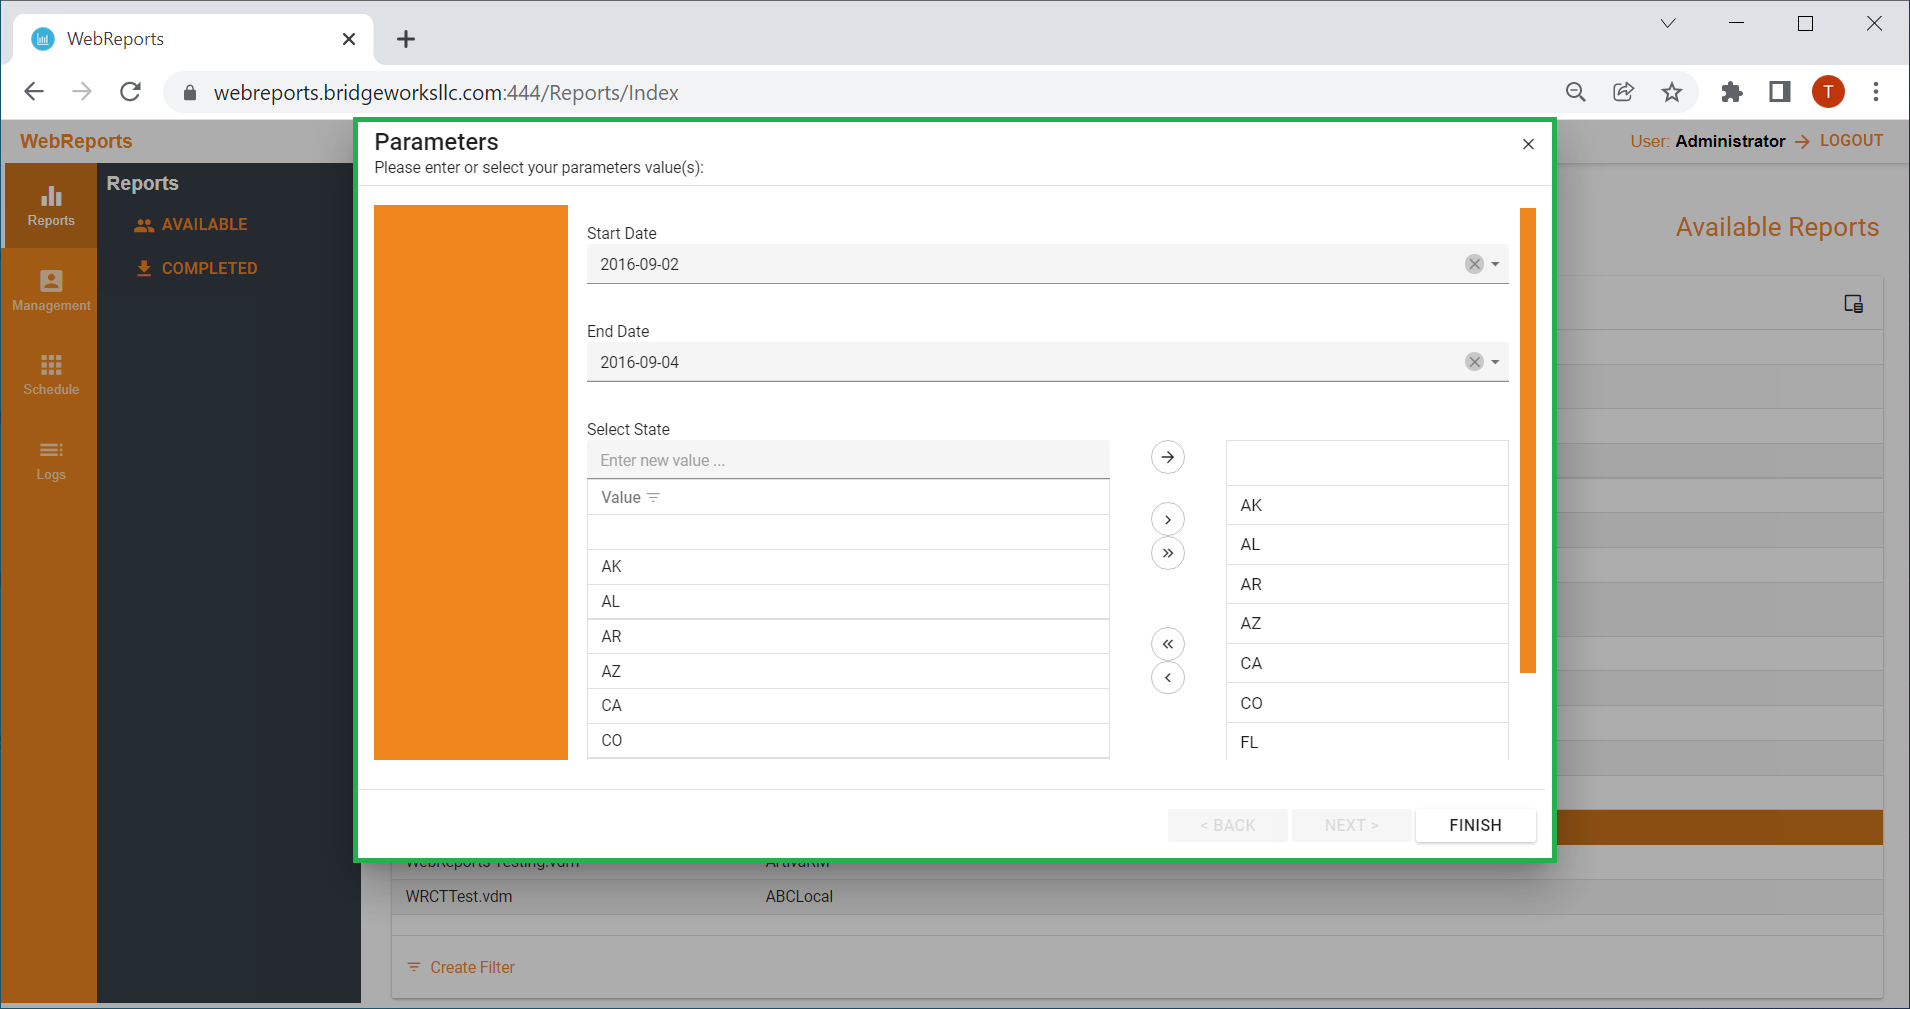Move selected state to the right

[x=1167, y=519]
